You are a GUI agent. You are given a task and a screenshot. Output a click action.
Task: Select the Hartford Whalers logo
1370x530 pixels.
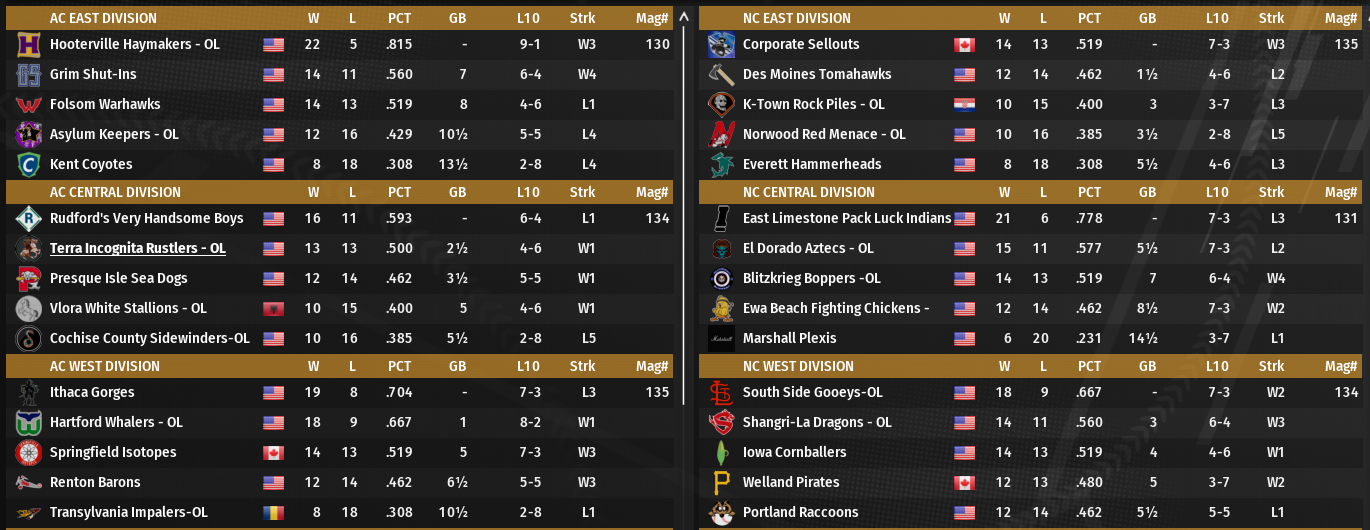(x=29, y=423)
